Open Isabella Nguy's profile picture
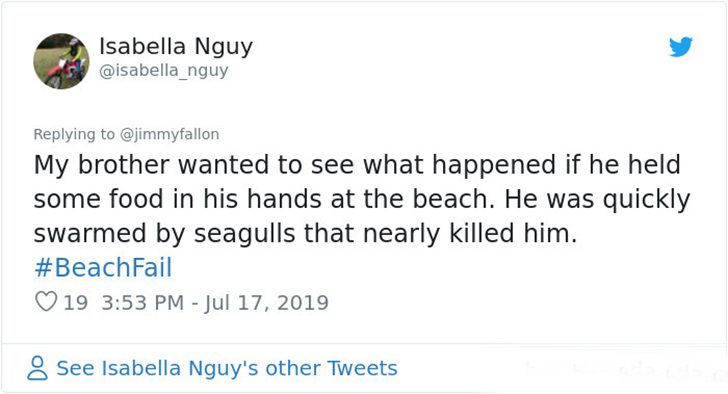This screenshot has width=728, height=394. click(61, 61)
